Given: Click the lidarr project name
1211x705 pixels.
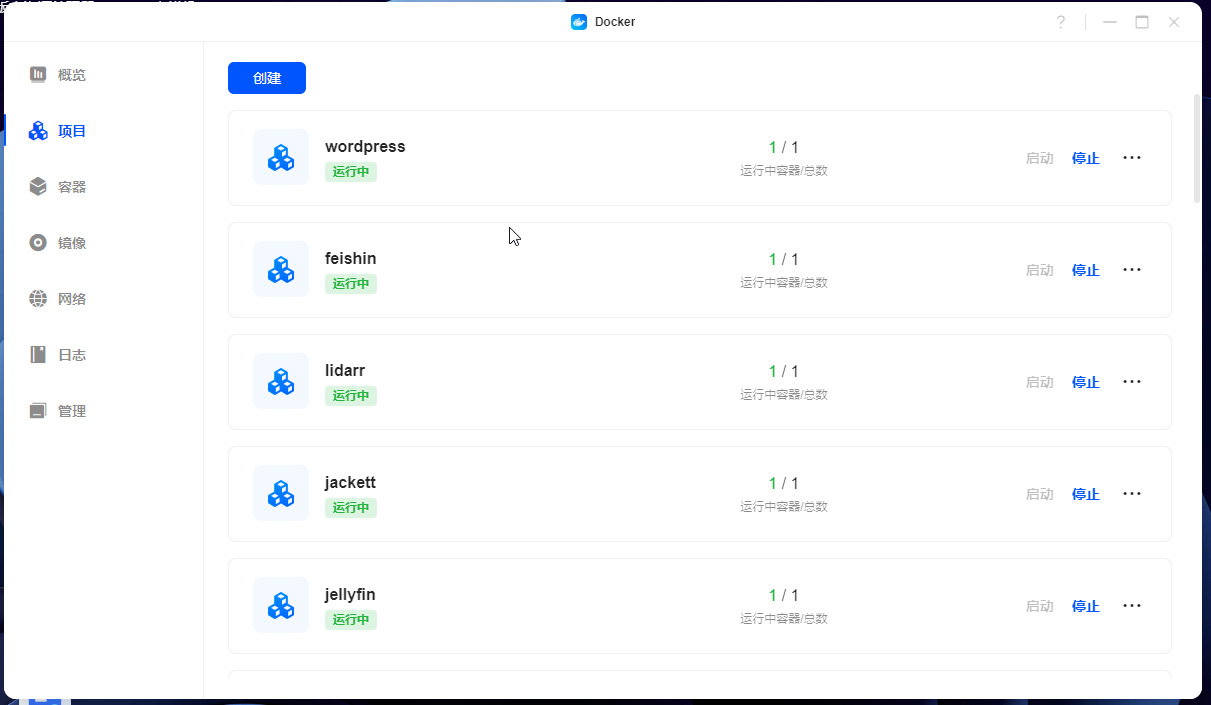Looking at the screenshot, I should pos(345,370).
